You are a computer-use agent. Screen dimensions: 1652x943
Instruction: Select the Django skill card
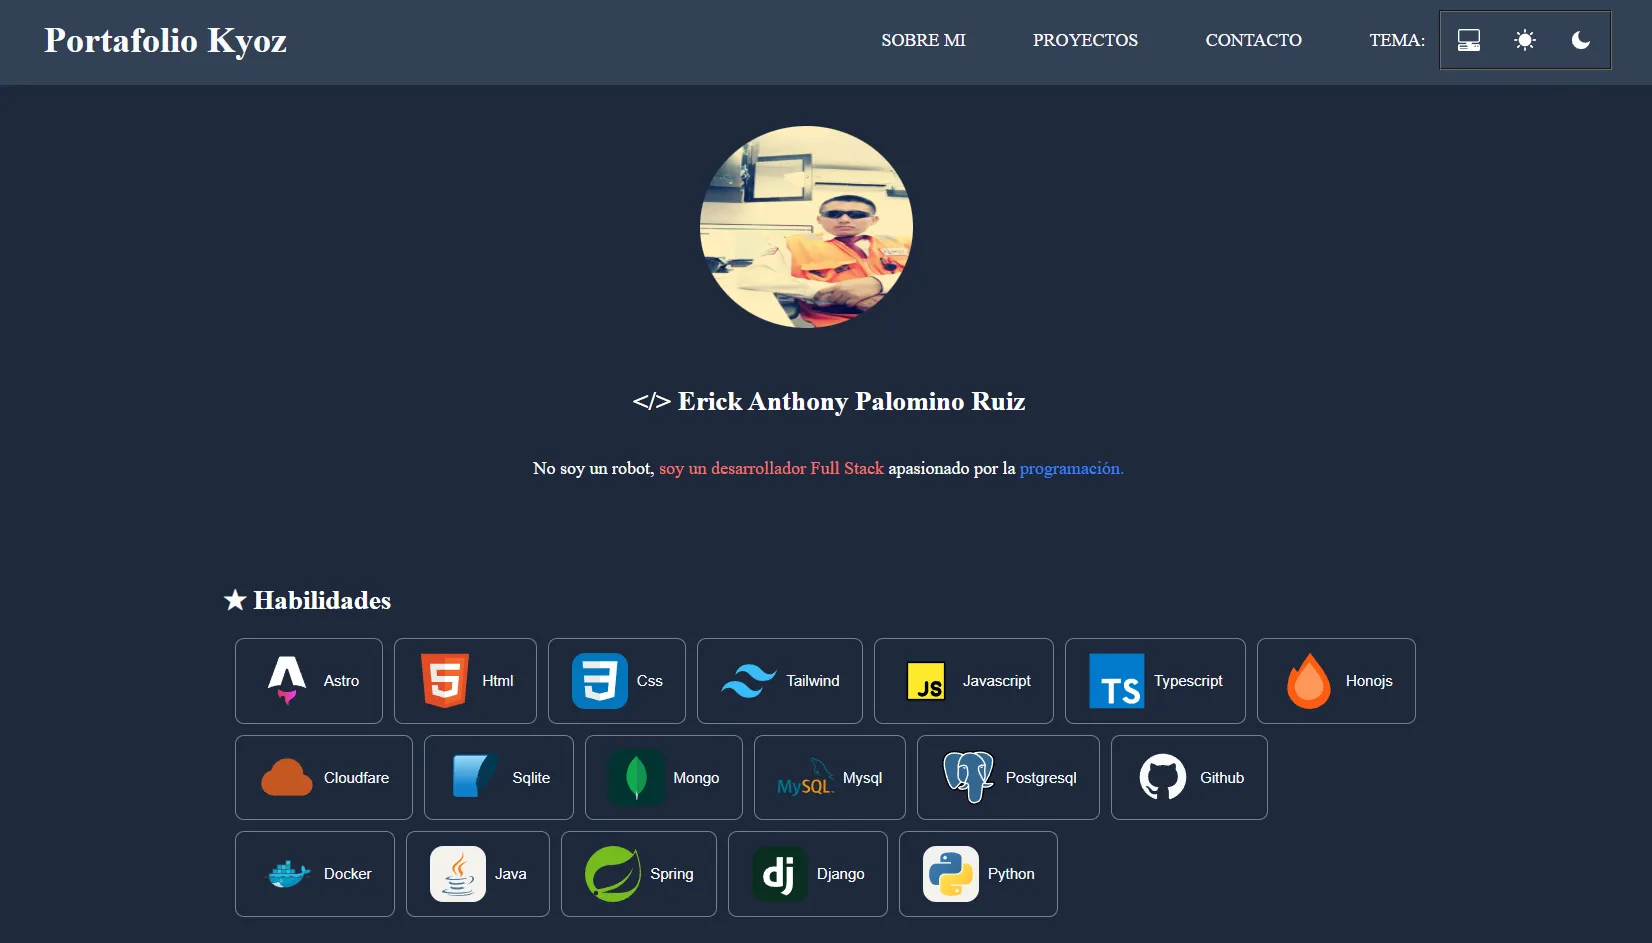[807, 874]
